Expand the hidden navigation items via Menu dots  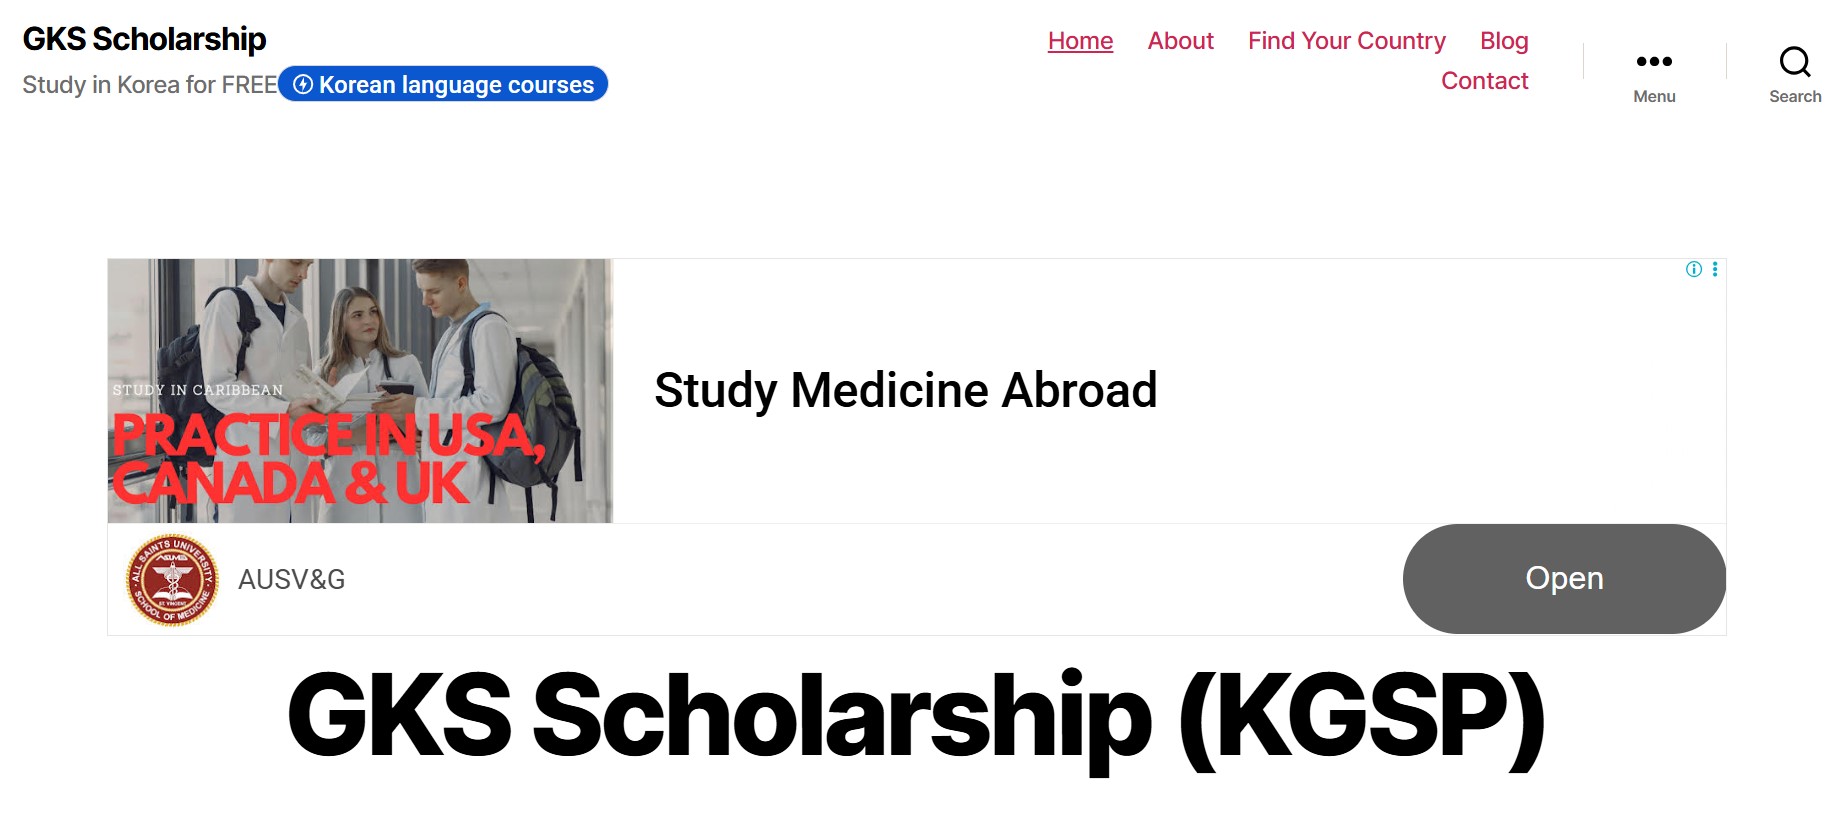pos(1653,62)
